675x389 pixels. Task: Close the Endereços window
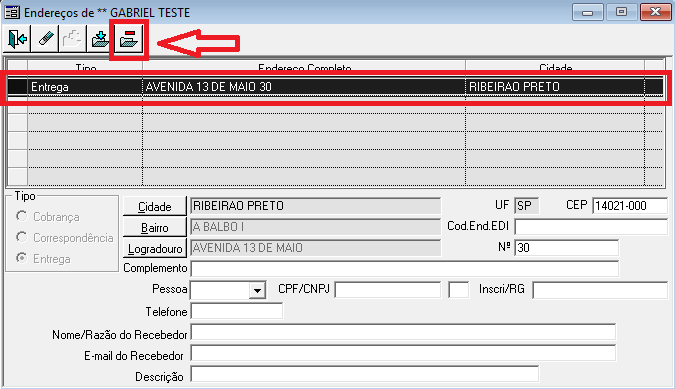coord(655,12)
